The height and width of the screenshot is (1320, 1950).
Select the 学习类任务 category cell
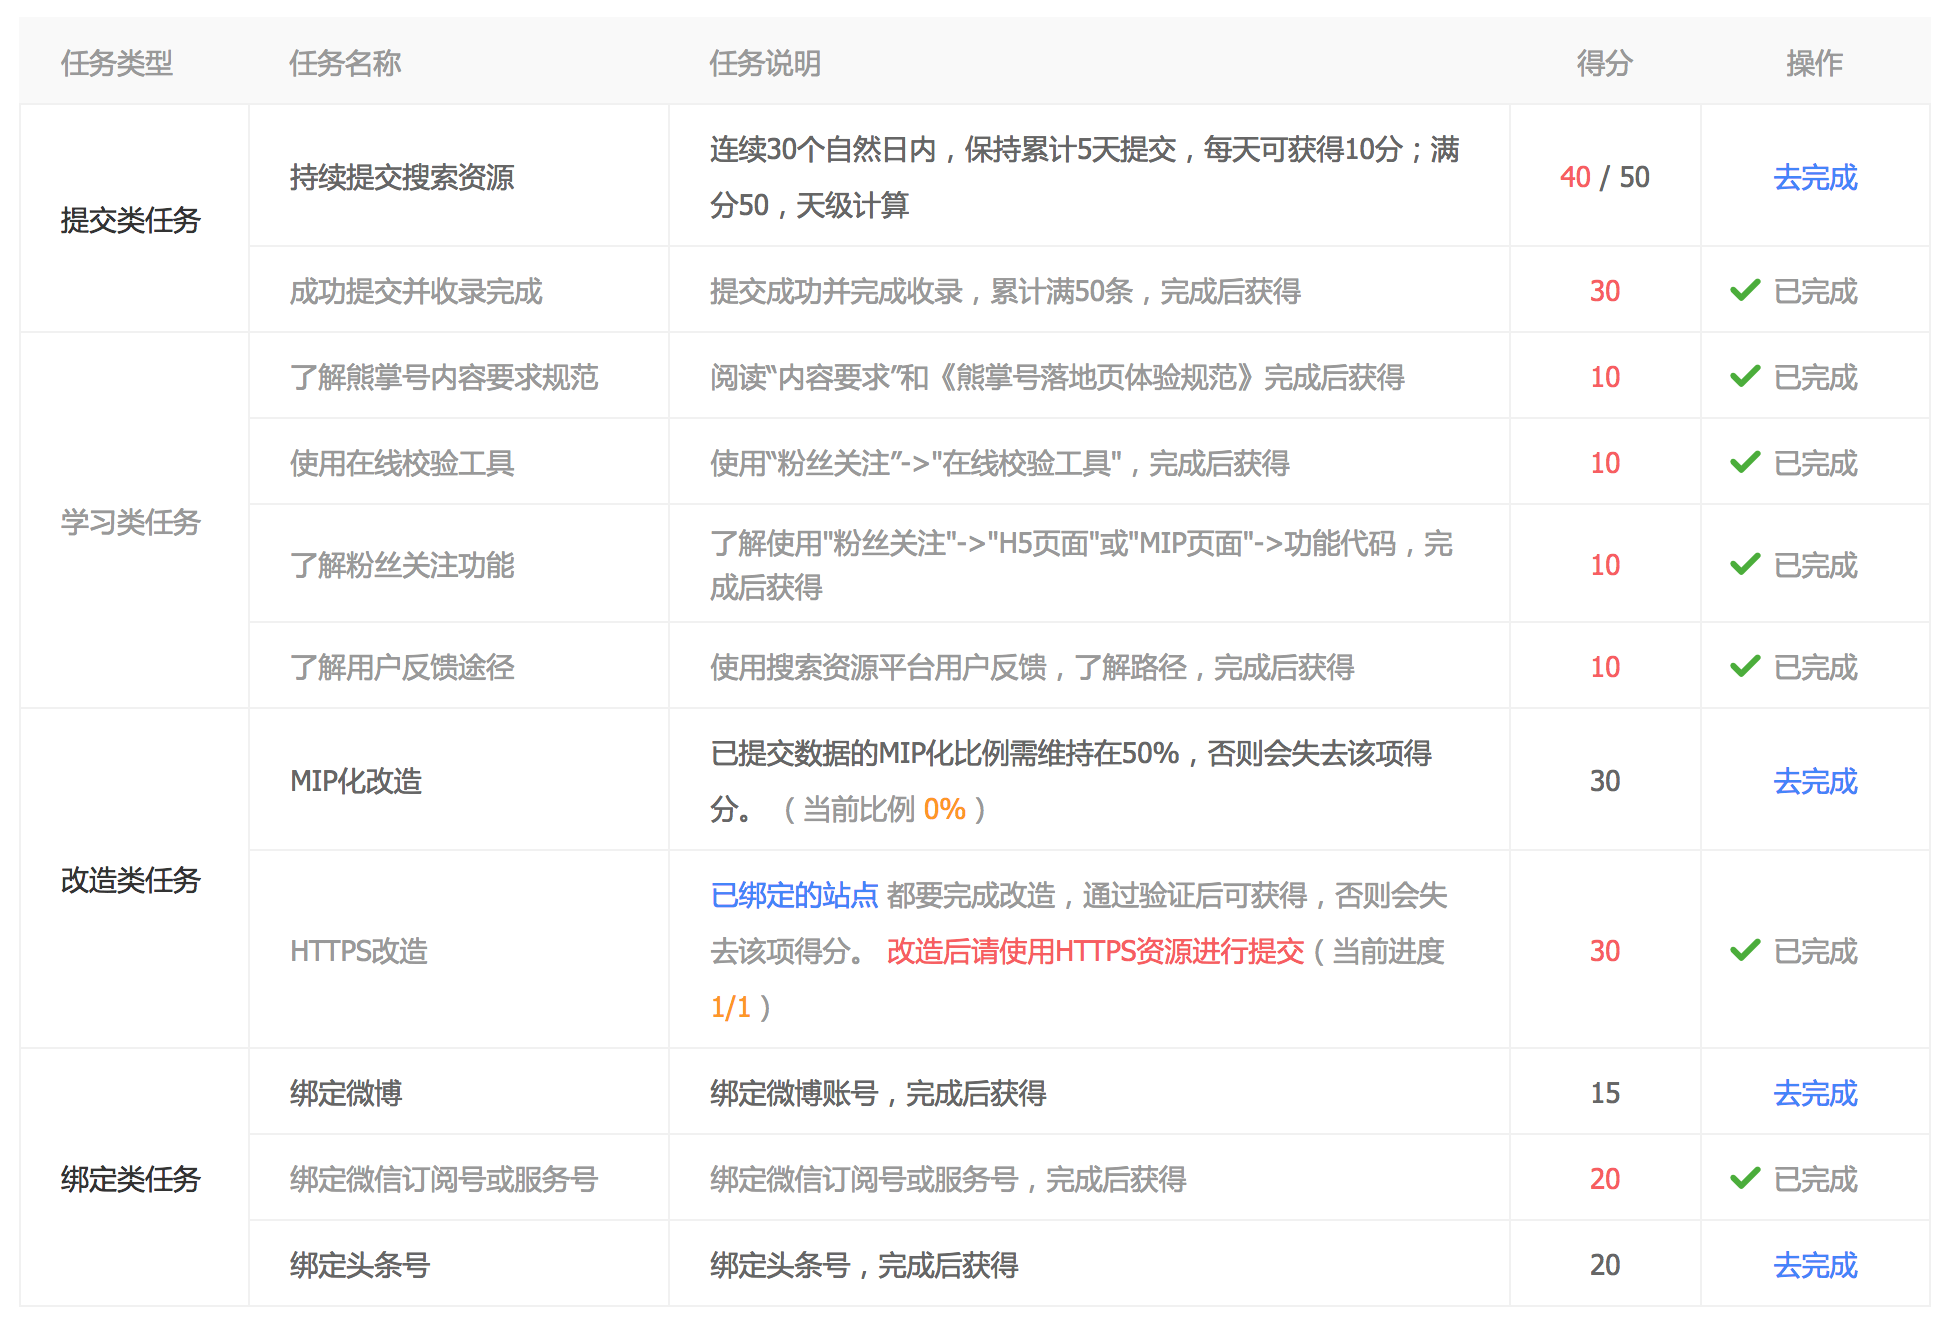130,522
